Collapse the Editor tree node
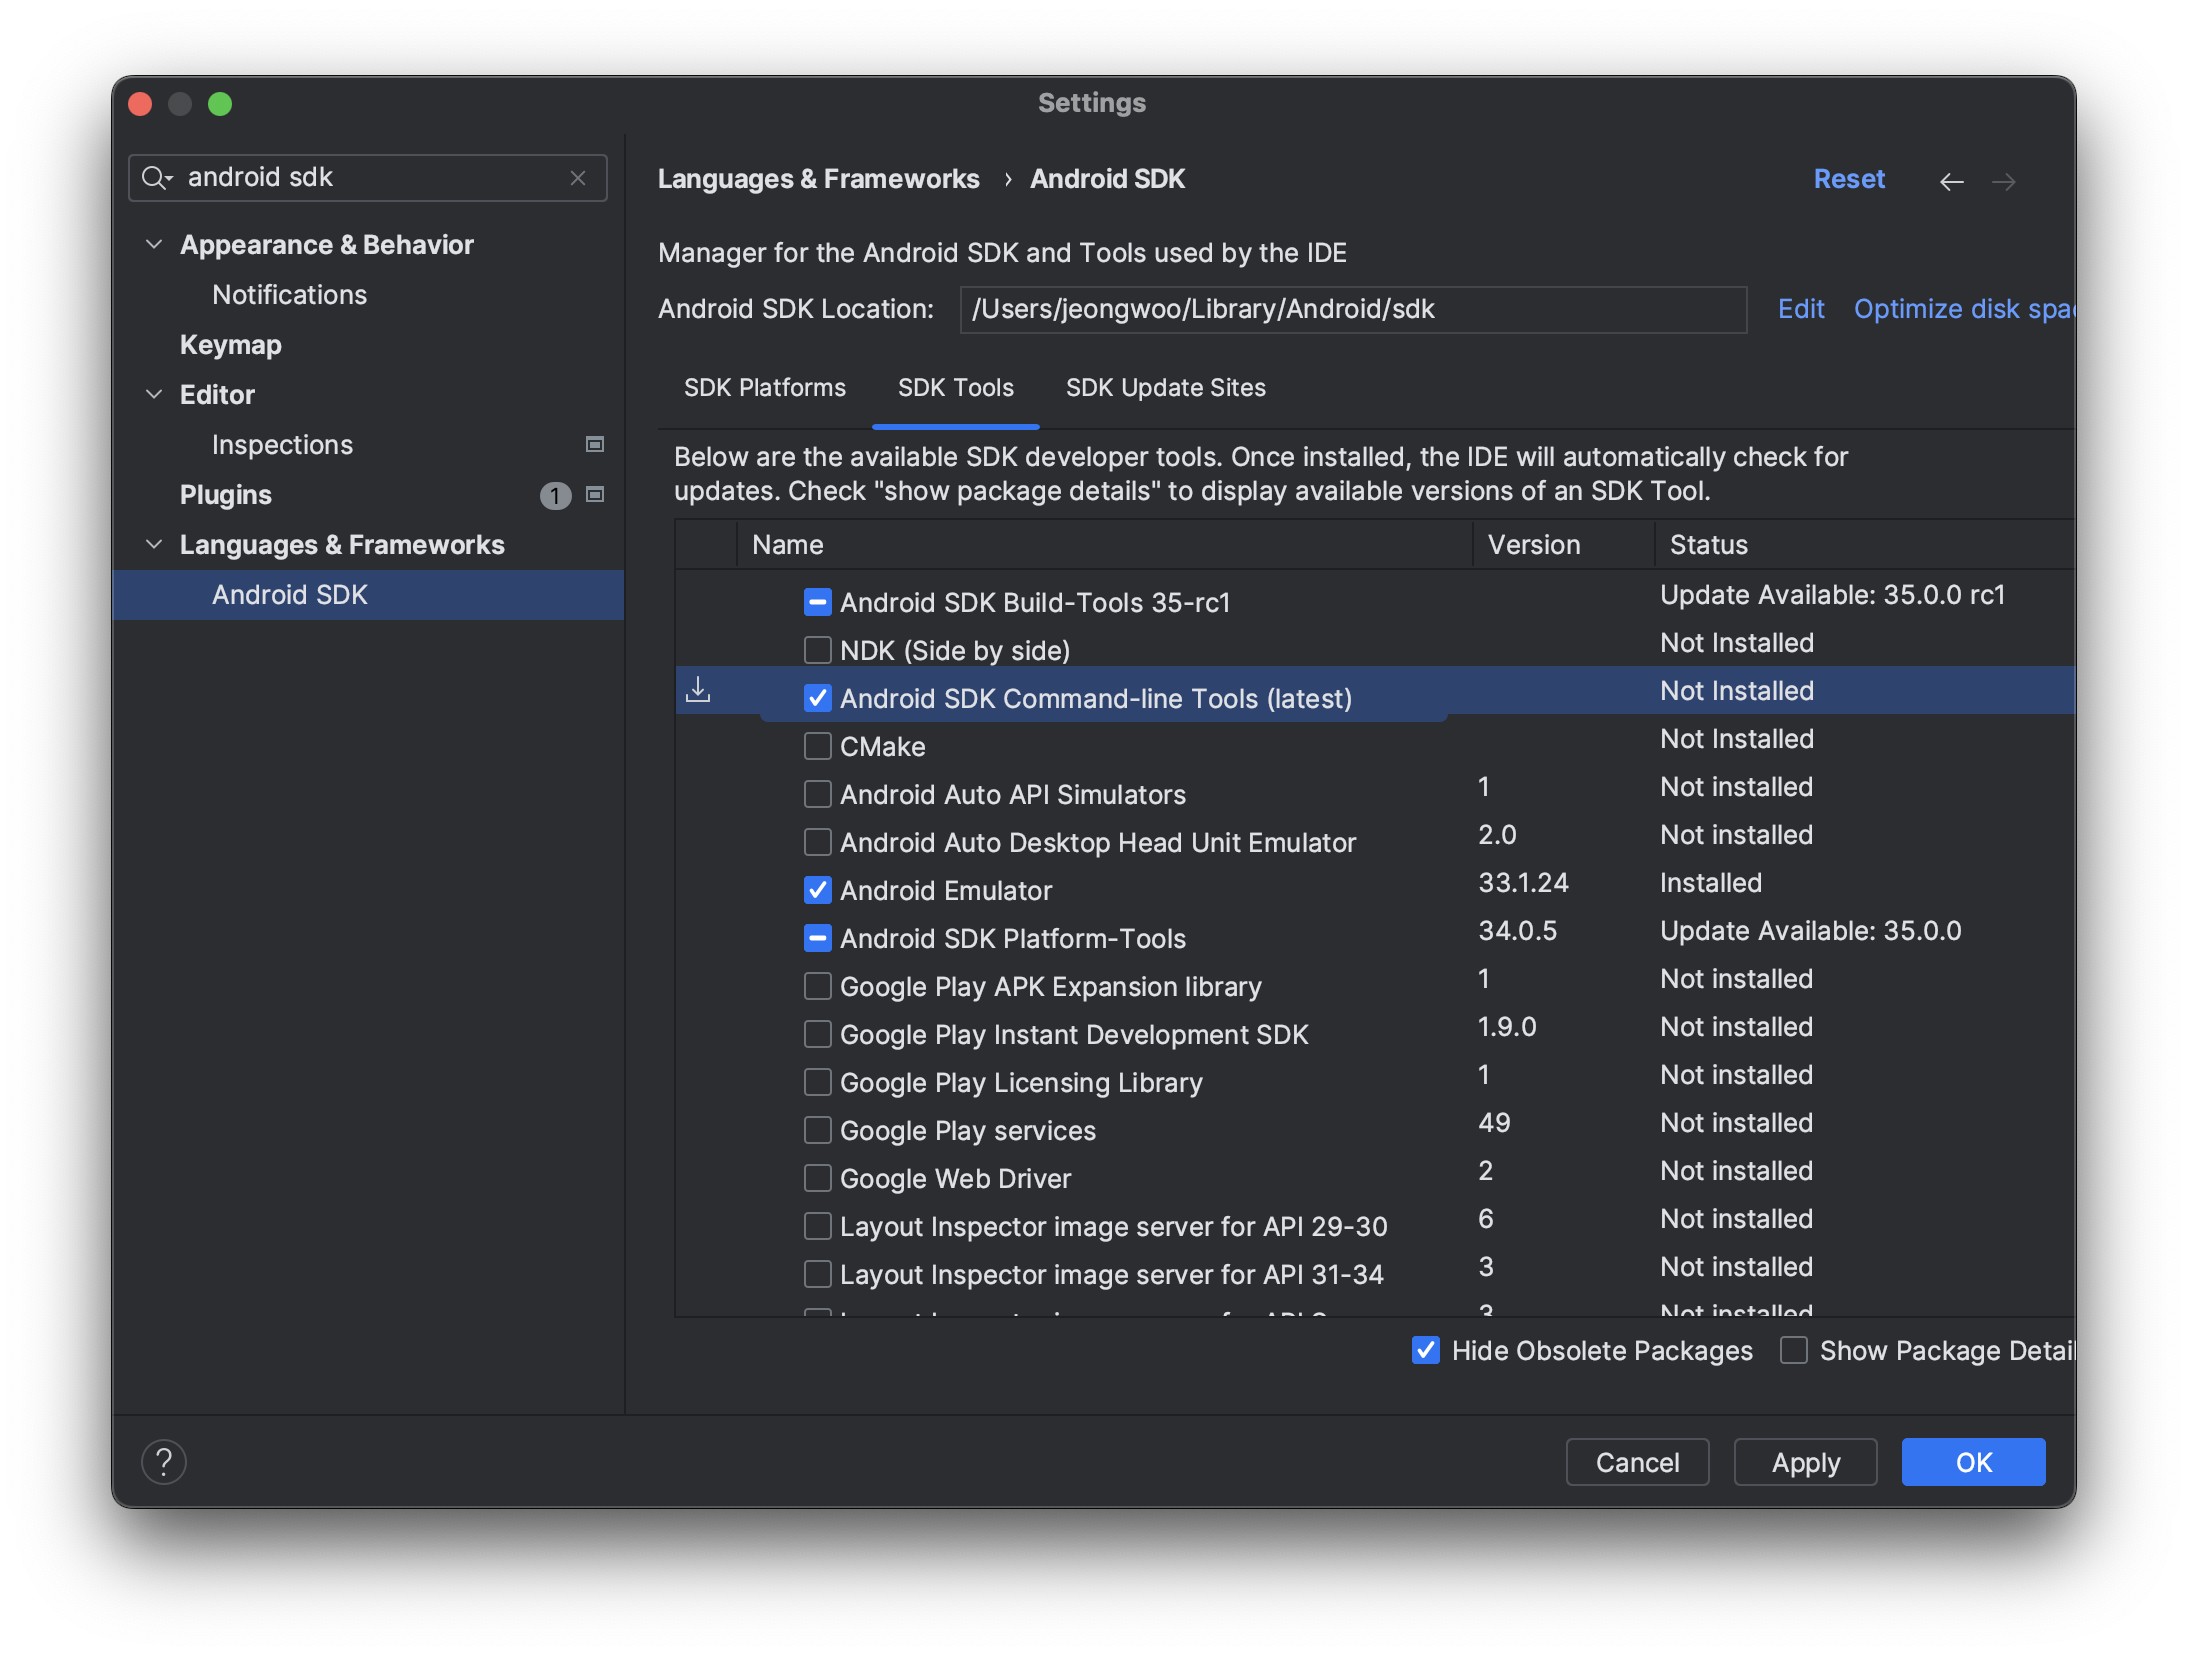Screen dimensions: 2188x1656 click(x=154, y=395)
